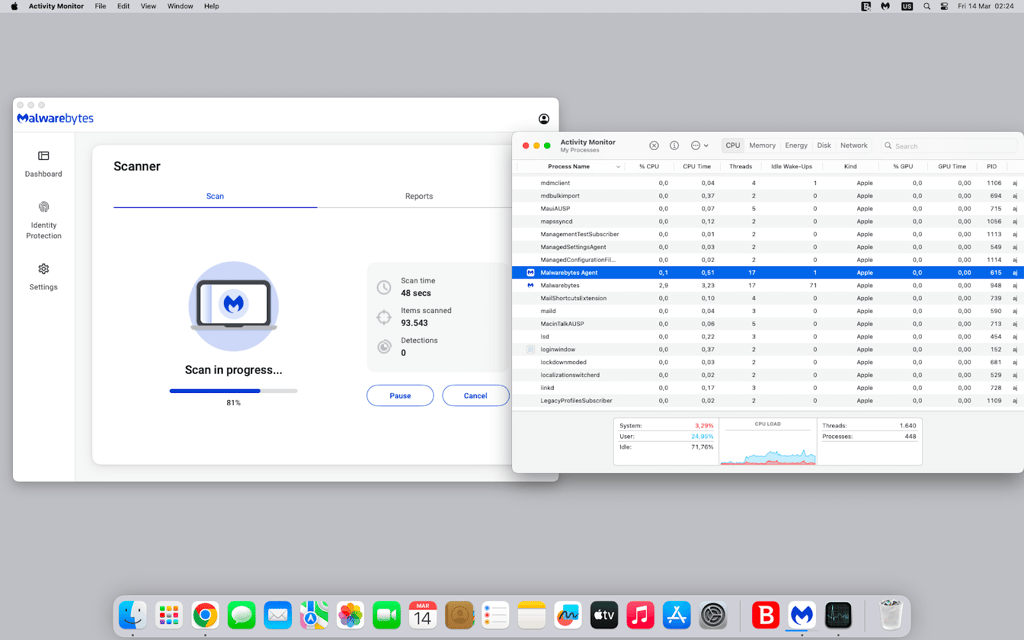Viewport: 1024px width, 640px height.
Task: Sort by PID column header
Action: (991, 167)
